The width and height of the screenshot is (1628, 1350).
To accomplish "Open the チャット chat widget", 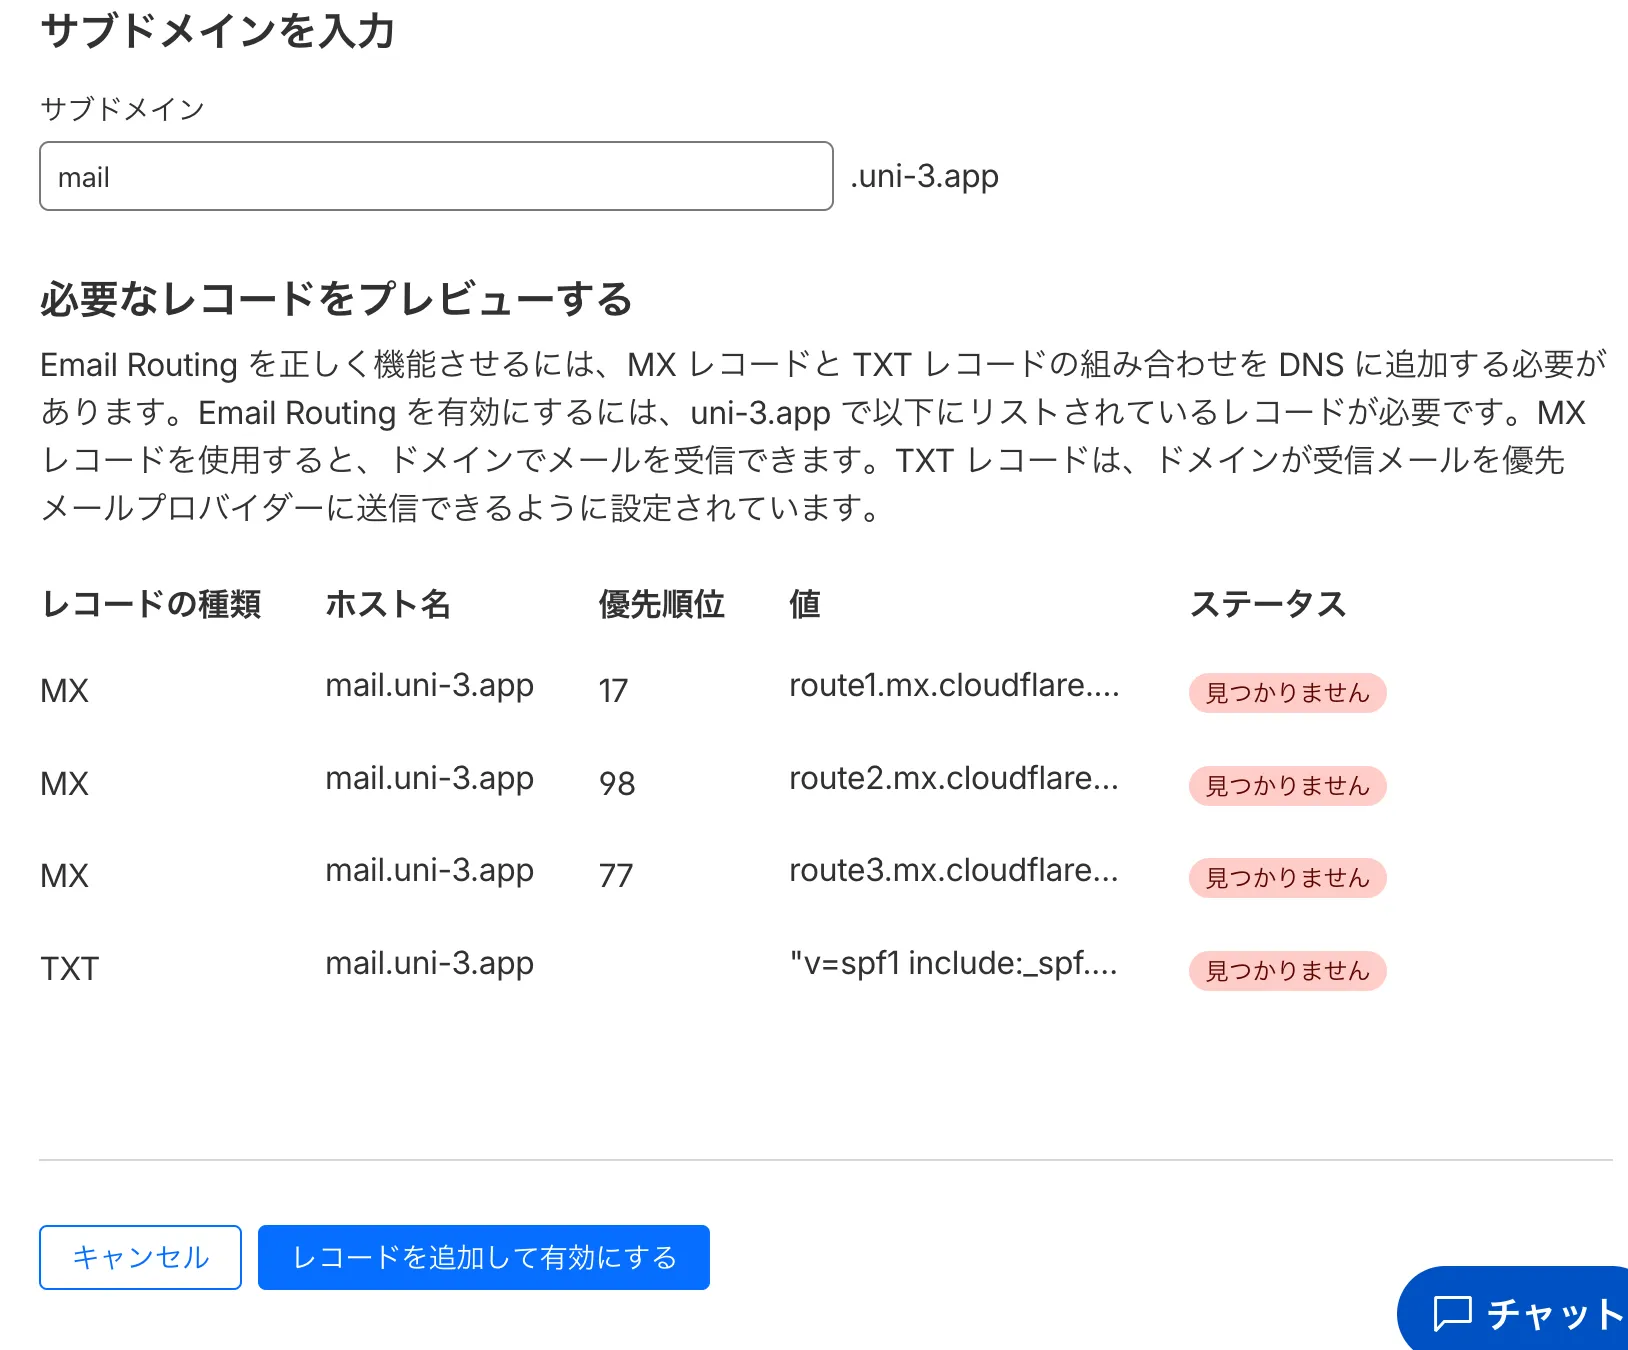I will [1513, 1309].
